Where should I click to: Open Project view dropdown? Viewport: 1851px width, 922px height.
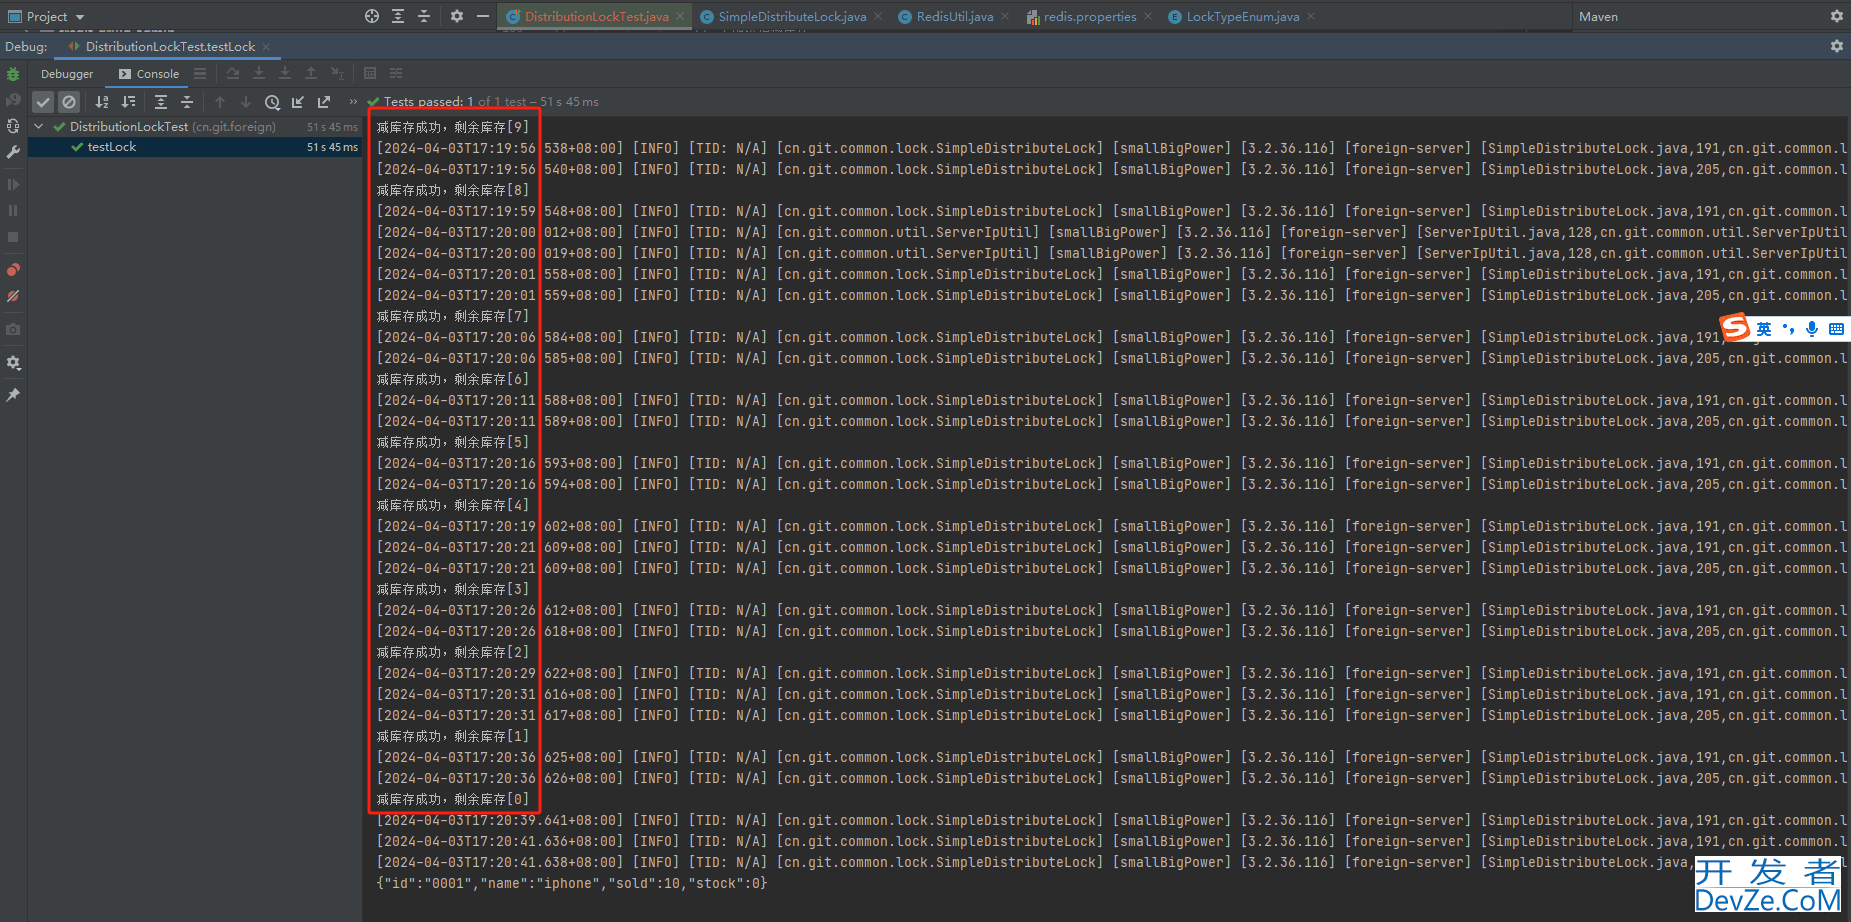tap(47, 16)
